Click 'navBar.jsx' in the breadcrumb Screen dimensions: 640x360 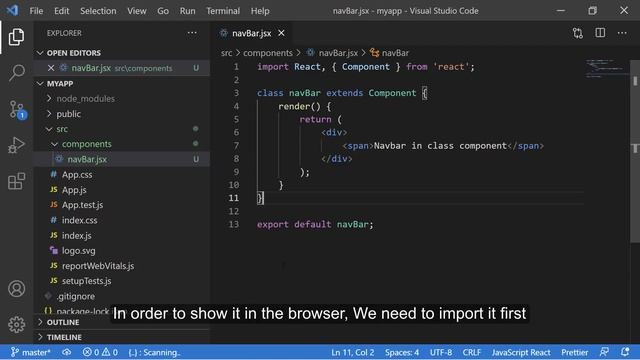tap(338, 53)
